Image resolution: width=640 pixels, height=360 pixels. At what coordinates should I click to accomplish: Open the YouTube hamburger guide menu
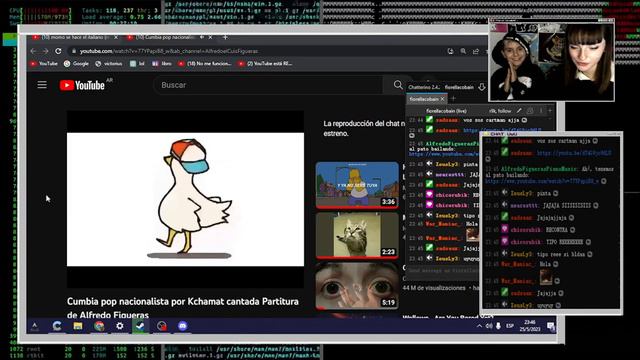[x=42, y=85]
